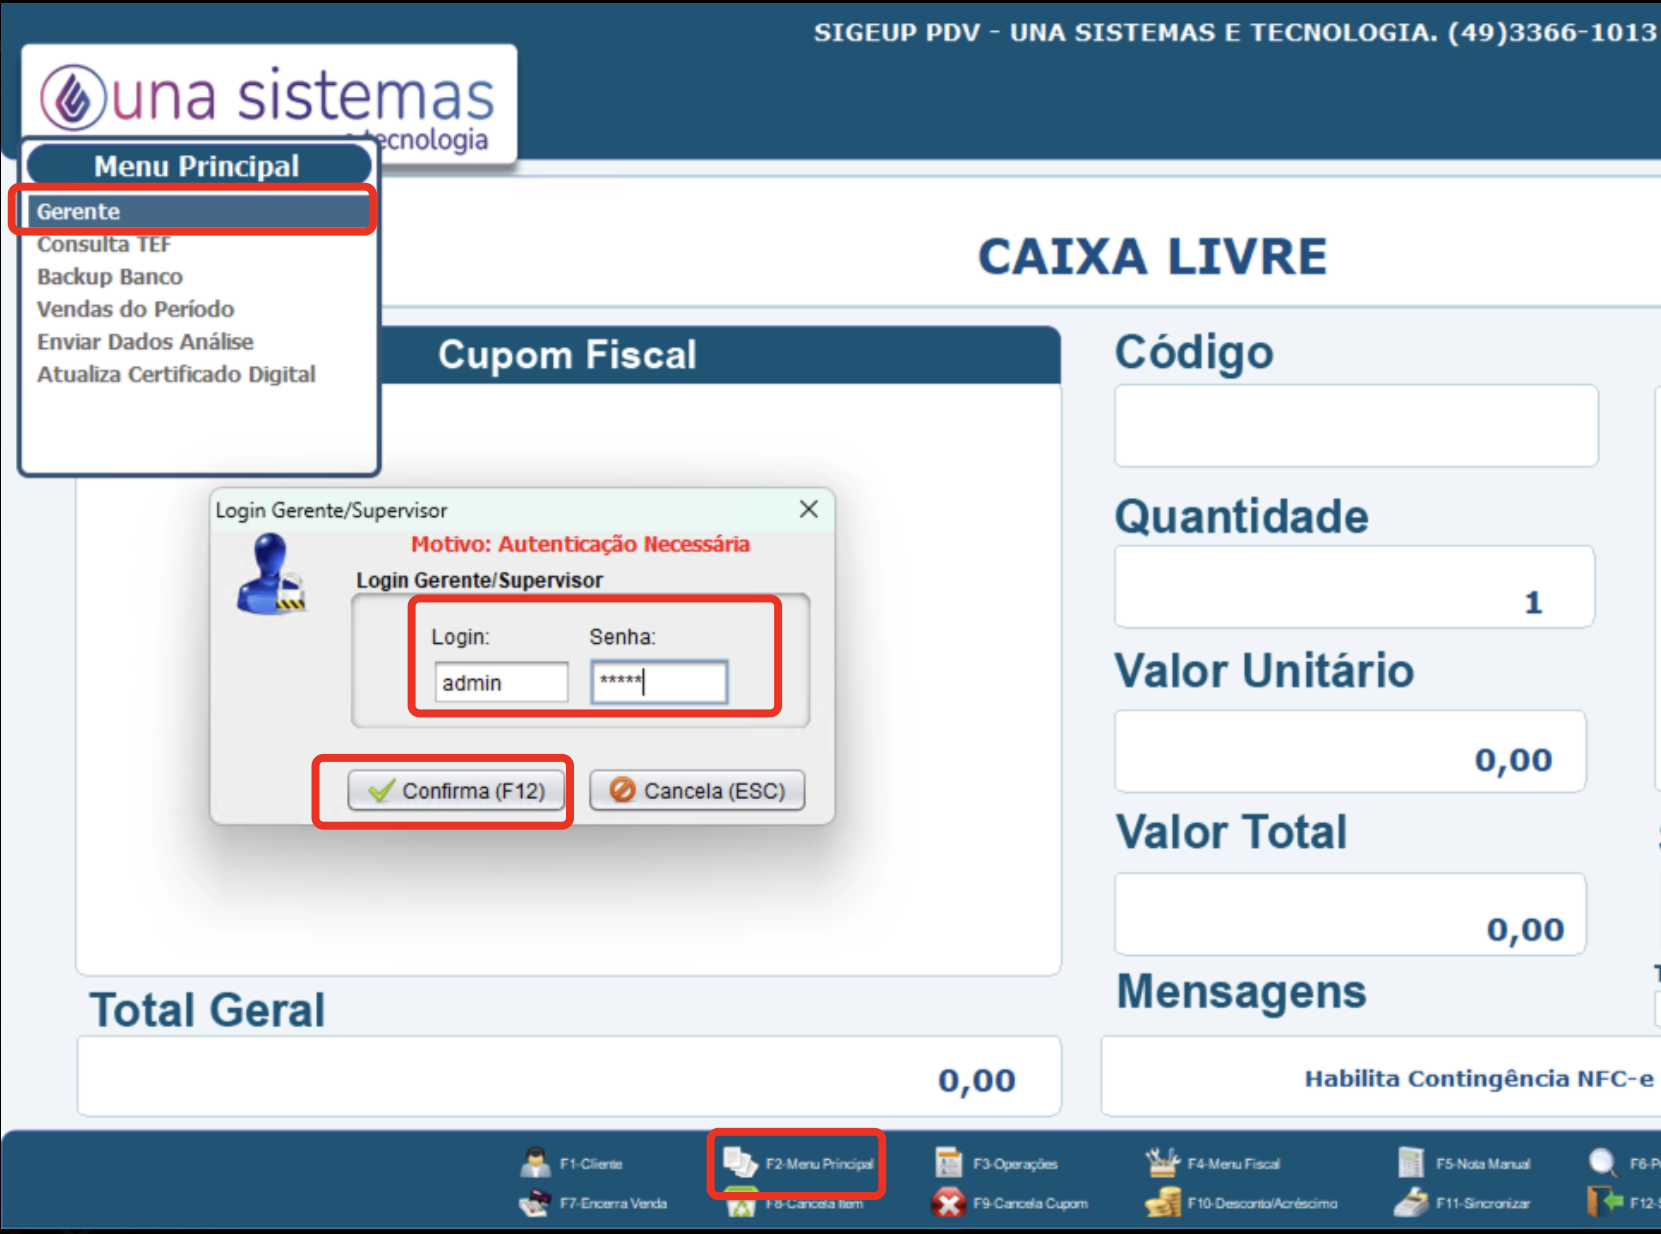This screenshot has width=1661, height=1234.
Task: Choose Consulta TEF menu entry
Action: point(104,245)
